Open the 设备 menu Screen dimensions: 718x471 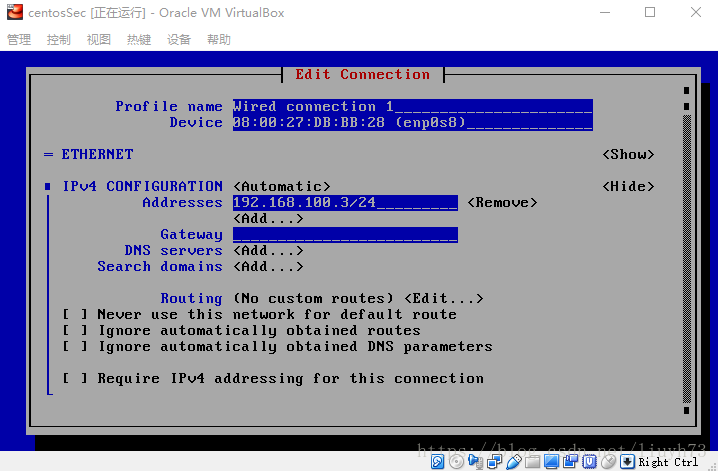[x=179, y=40]
